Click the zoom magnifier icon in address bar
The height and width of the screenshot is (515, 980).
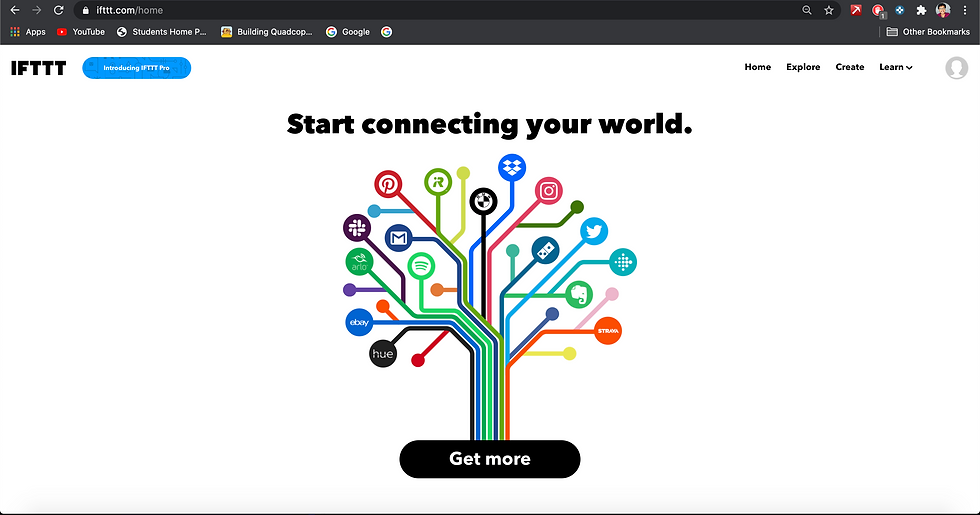pyautogui.click(x=807, y=10)
